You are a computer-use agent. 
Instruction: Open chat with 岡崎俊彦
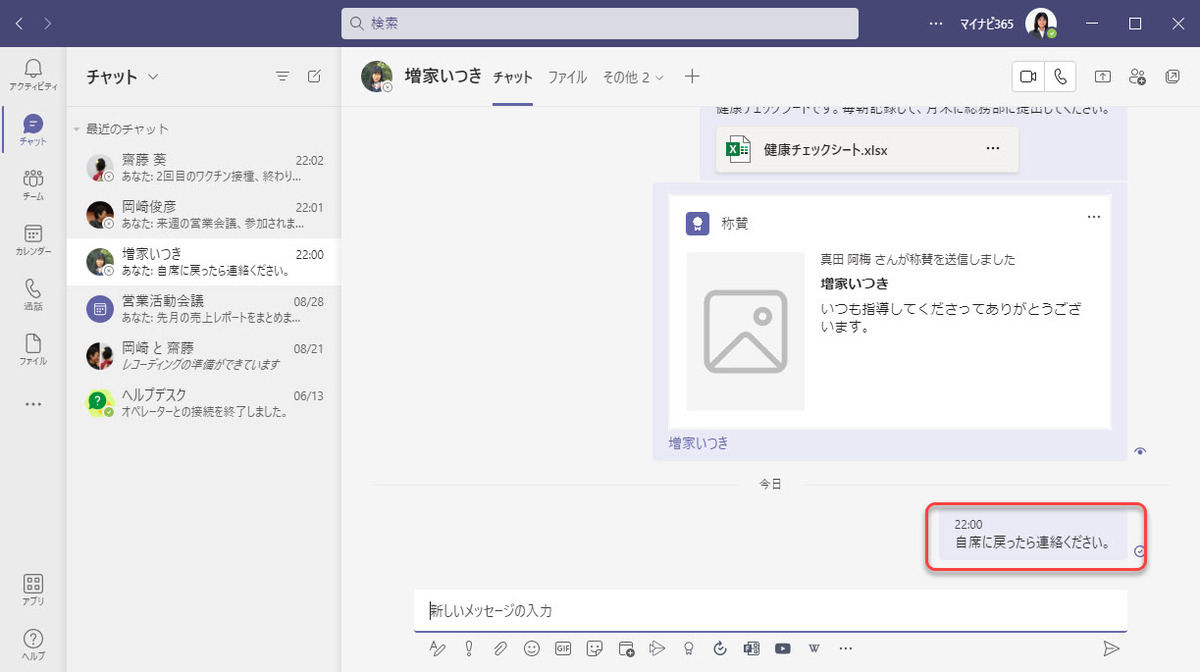[x=204, y=214]
